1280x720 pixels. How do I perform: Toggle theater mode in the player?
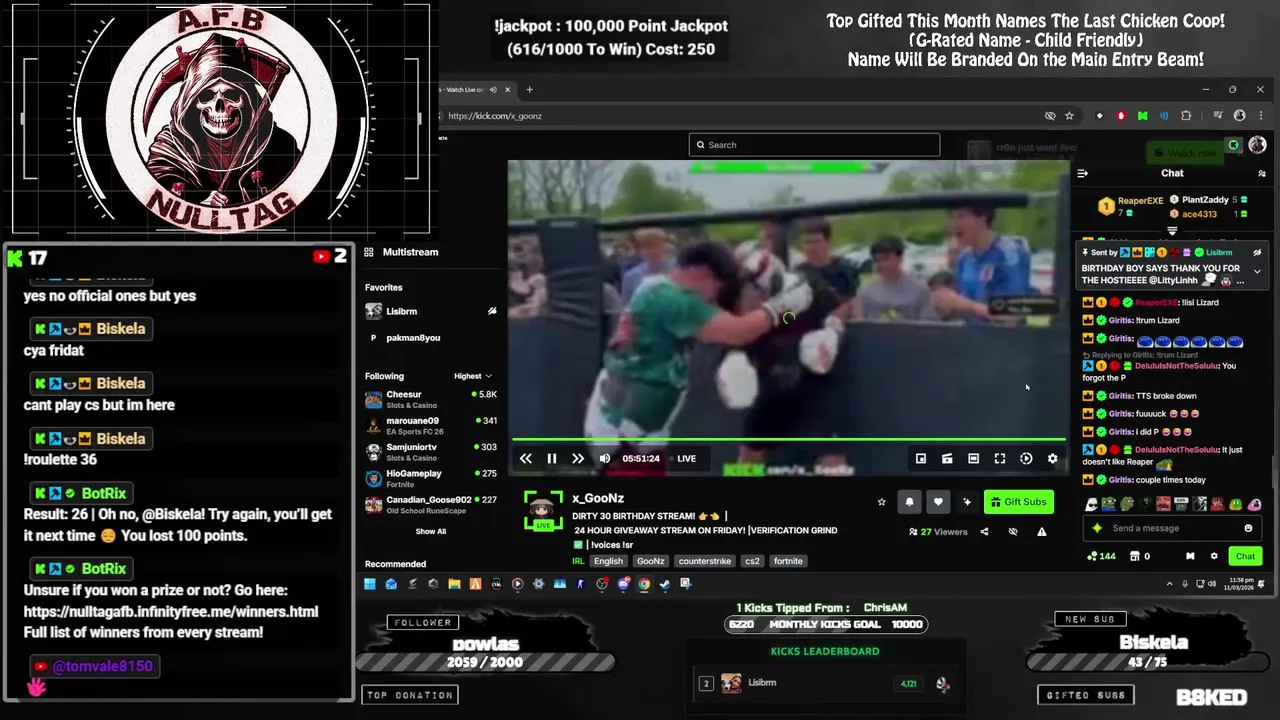(x=973, y=458)
